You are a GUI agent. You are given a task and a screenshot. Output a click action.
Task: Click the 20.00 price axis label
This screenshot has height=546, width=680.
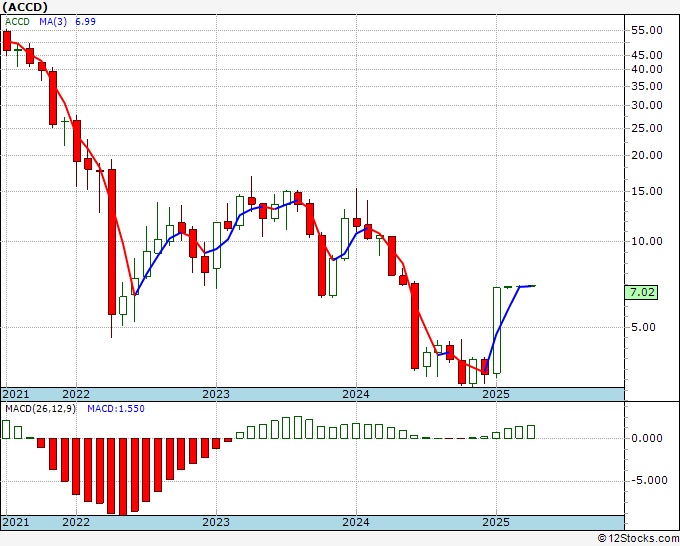(647, 155)
